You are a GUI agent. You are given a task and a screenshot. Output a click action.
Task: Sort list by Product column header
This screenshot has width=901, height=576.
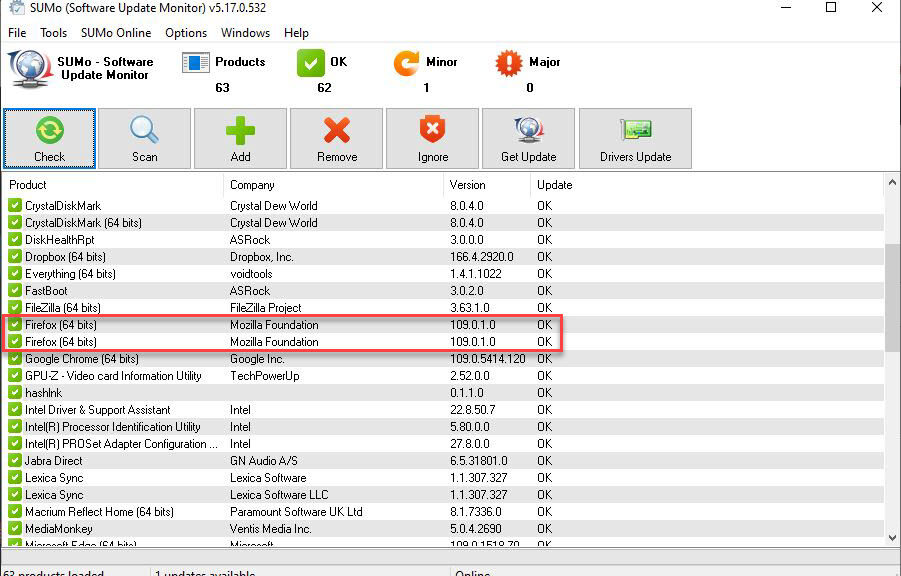(x=113, y=185)
